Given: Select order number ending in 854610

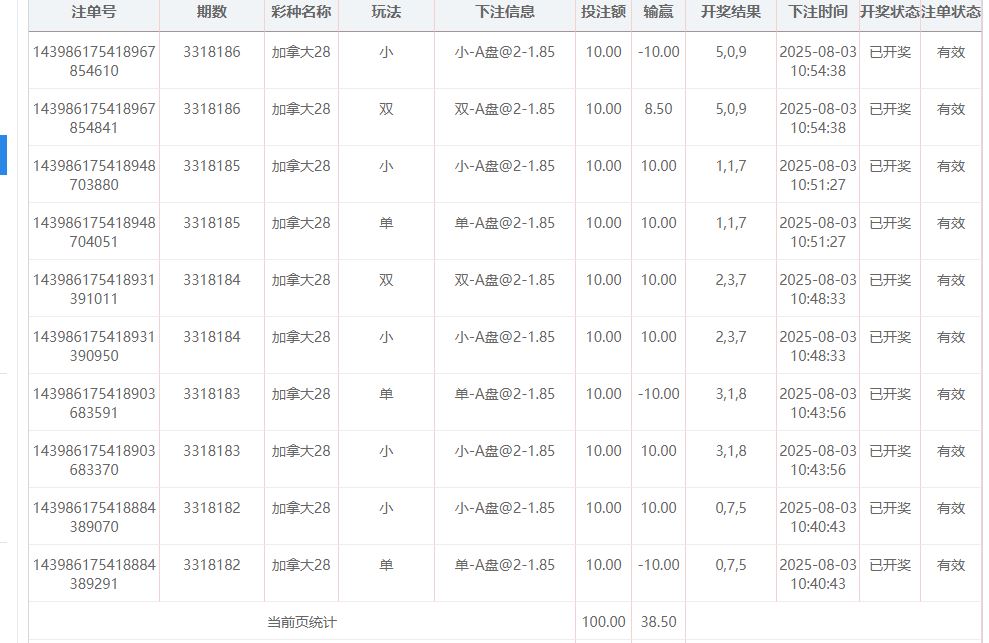Looking at the screenshot, I should (x=94, y=61).
